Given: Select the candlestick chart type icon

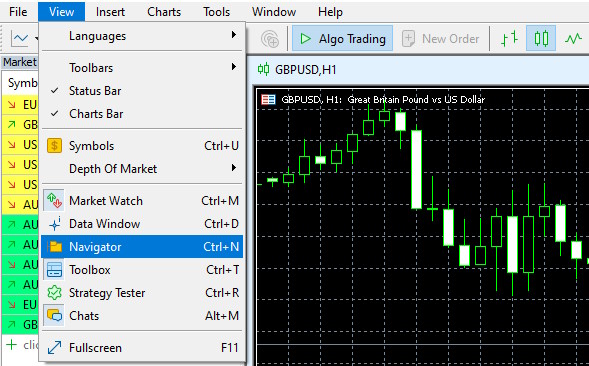Looking at the screenshot, I should coord(541,38).
